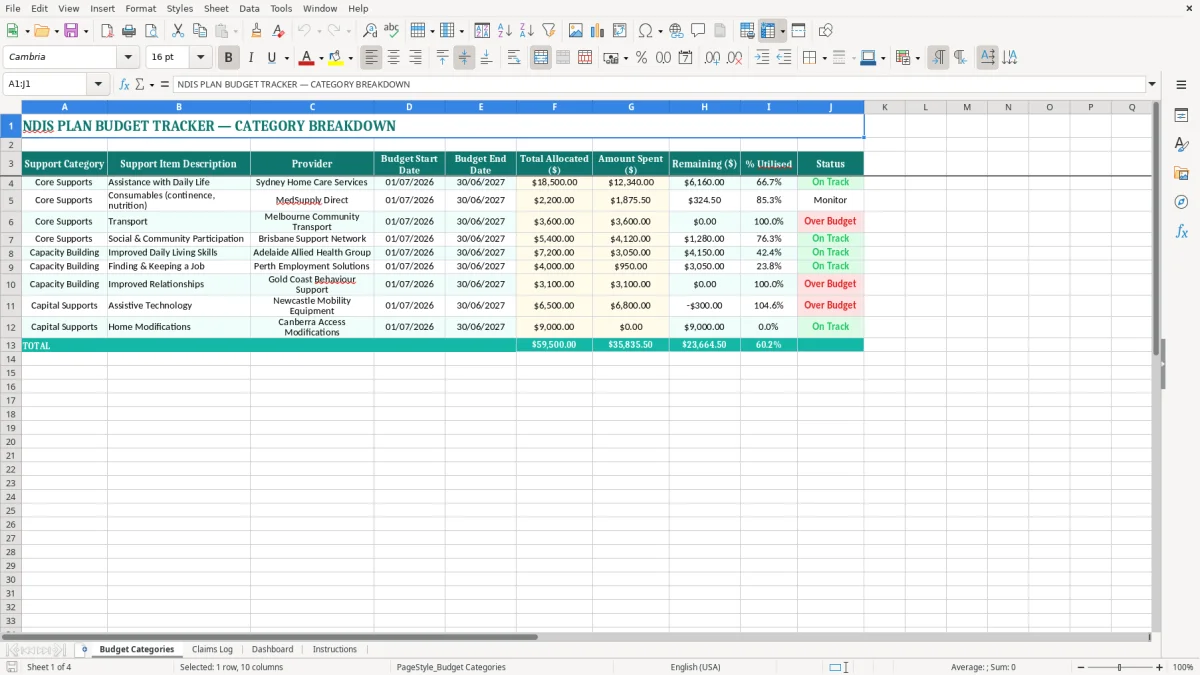Switch to the Dashboard sheet tab
Viewport: 1200px width, 675px height.
click(272, 649)
